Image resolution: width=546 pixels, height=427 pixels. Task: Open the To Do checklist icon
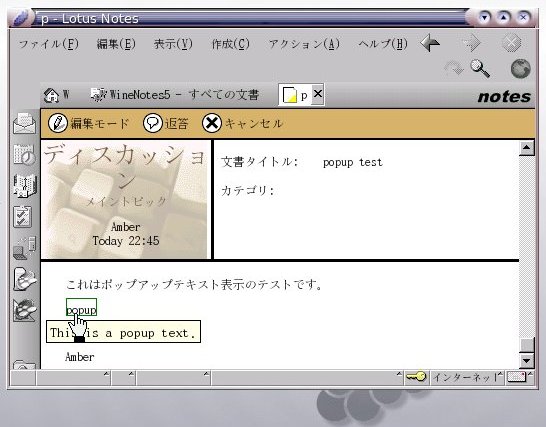pyautogui.click(x=23, y=216)
